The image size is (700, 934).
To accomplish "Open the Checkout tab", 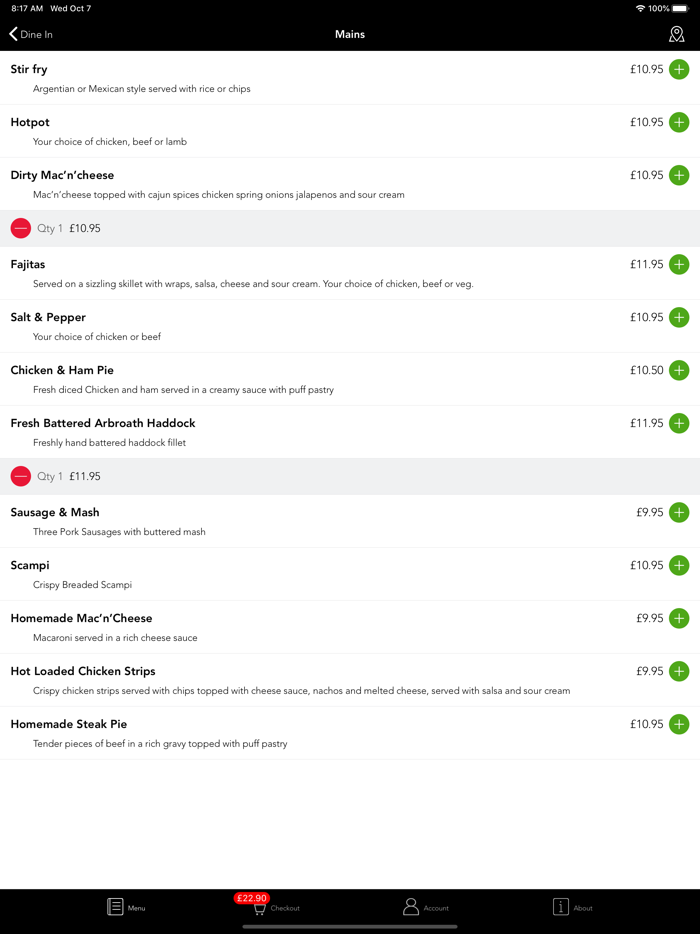I will coord(275,907).
